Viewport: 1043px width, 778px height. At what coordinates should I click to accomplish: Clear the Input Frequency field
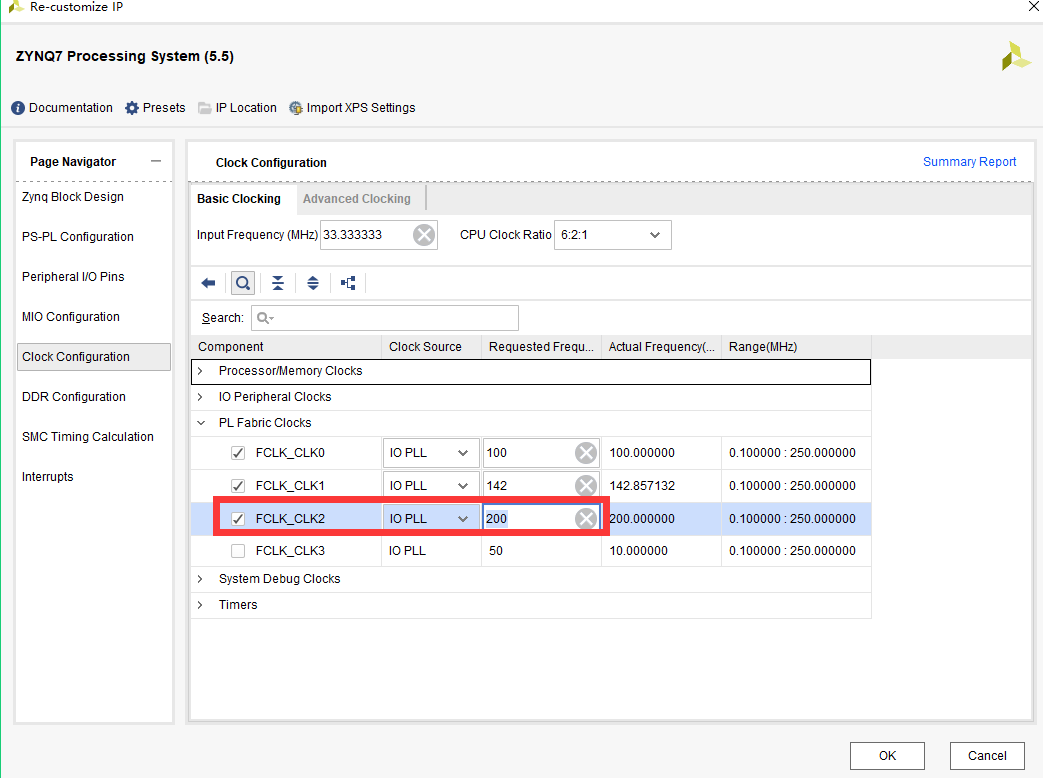coord(424,235)
